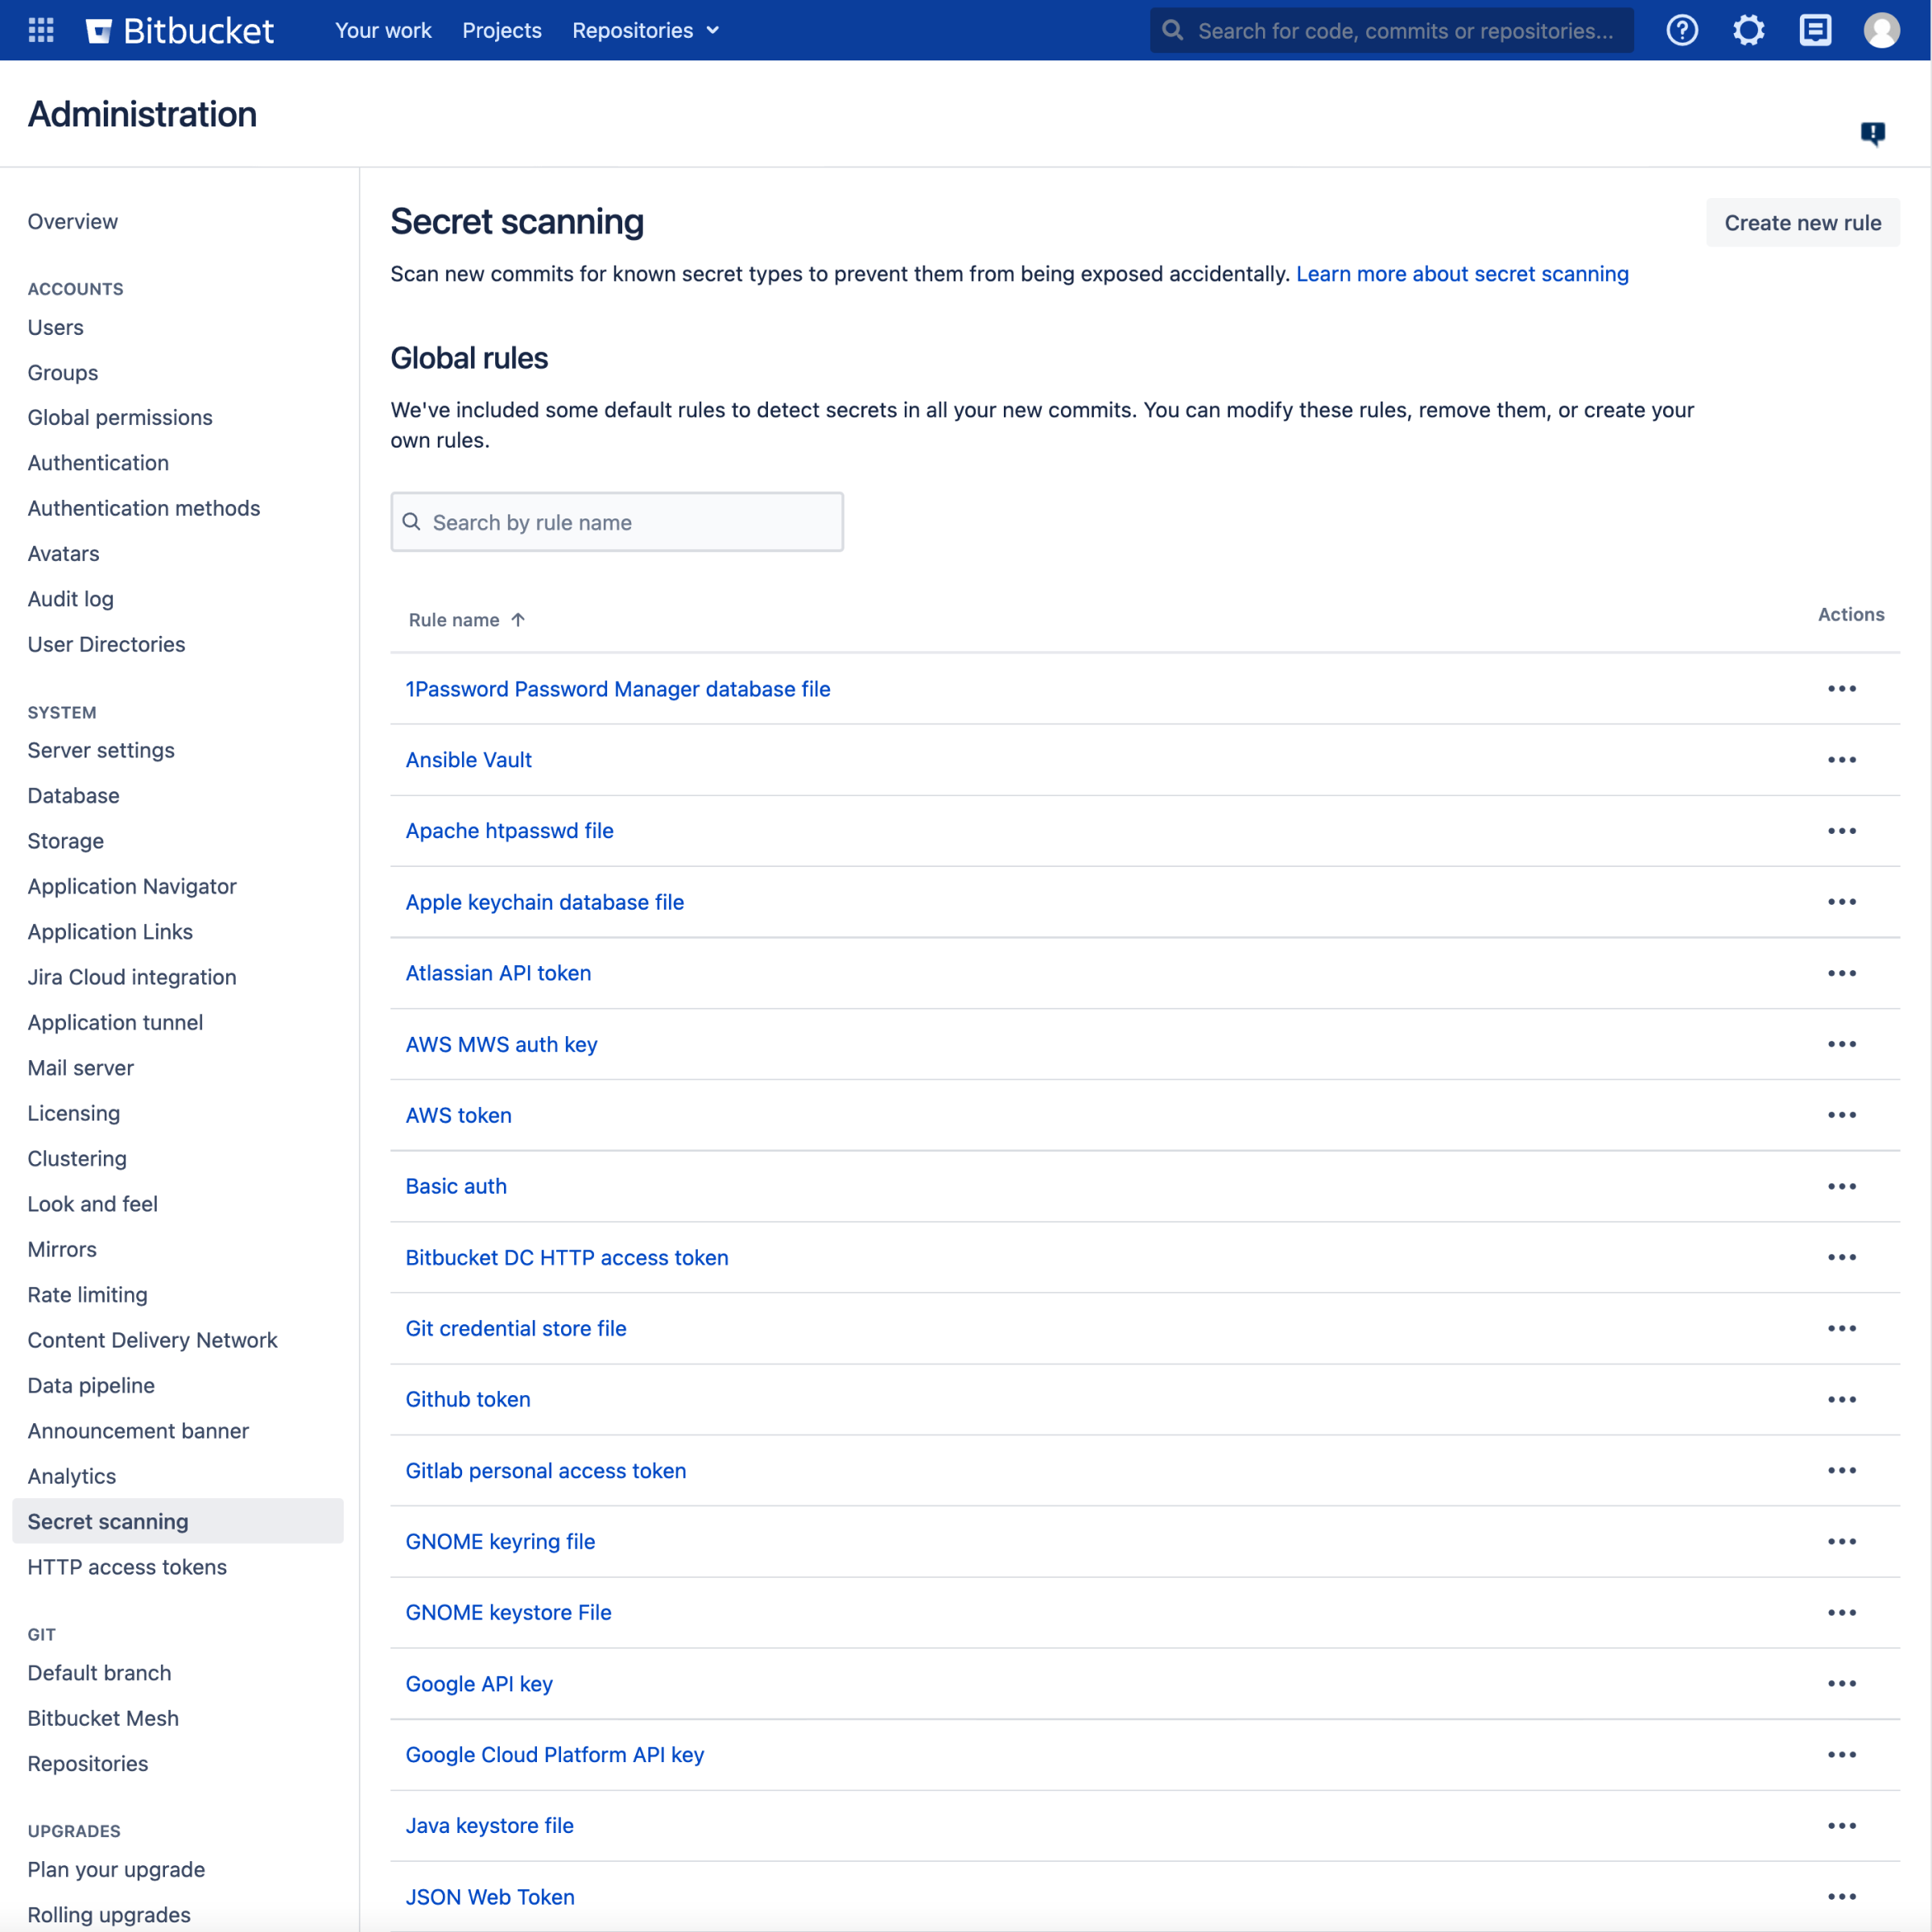Open Mail server settings

tap(80, 1068)
